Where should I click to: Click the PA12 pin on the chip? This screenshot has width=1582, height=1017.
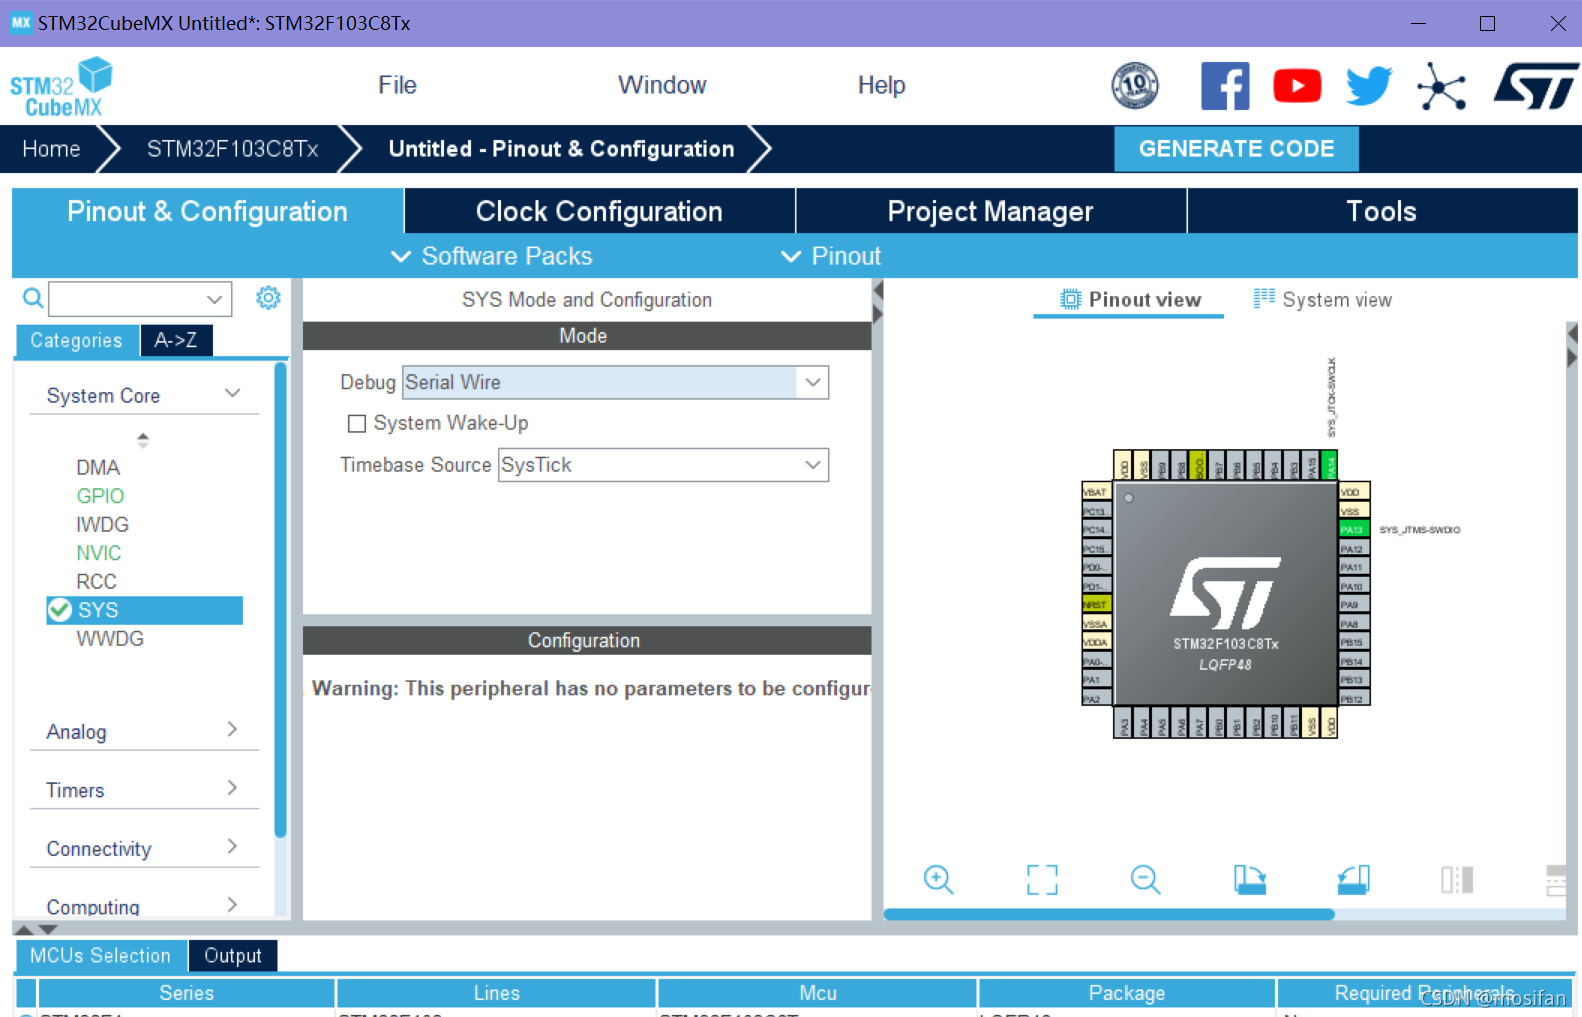[x=1353, y=548]
